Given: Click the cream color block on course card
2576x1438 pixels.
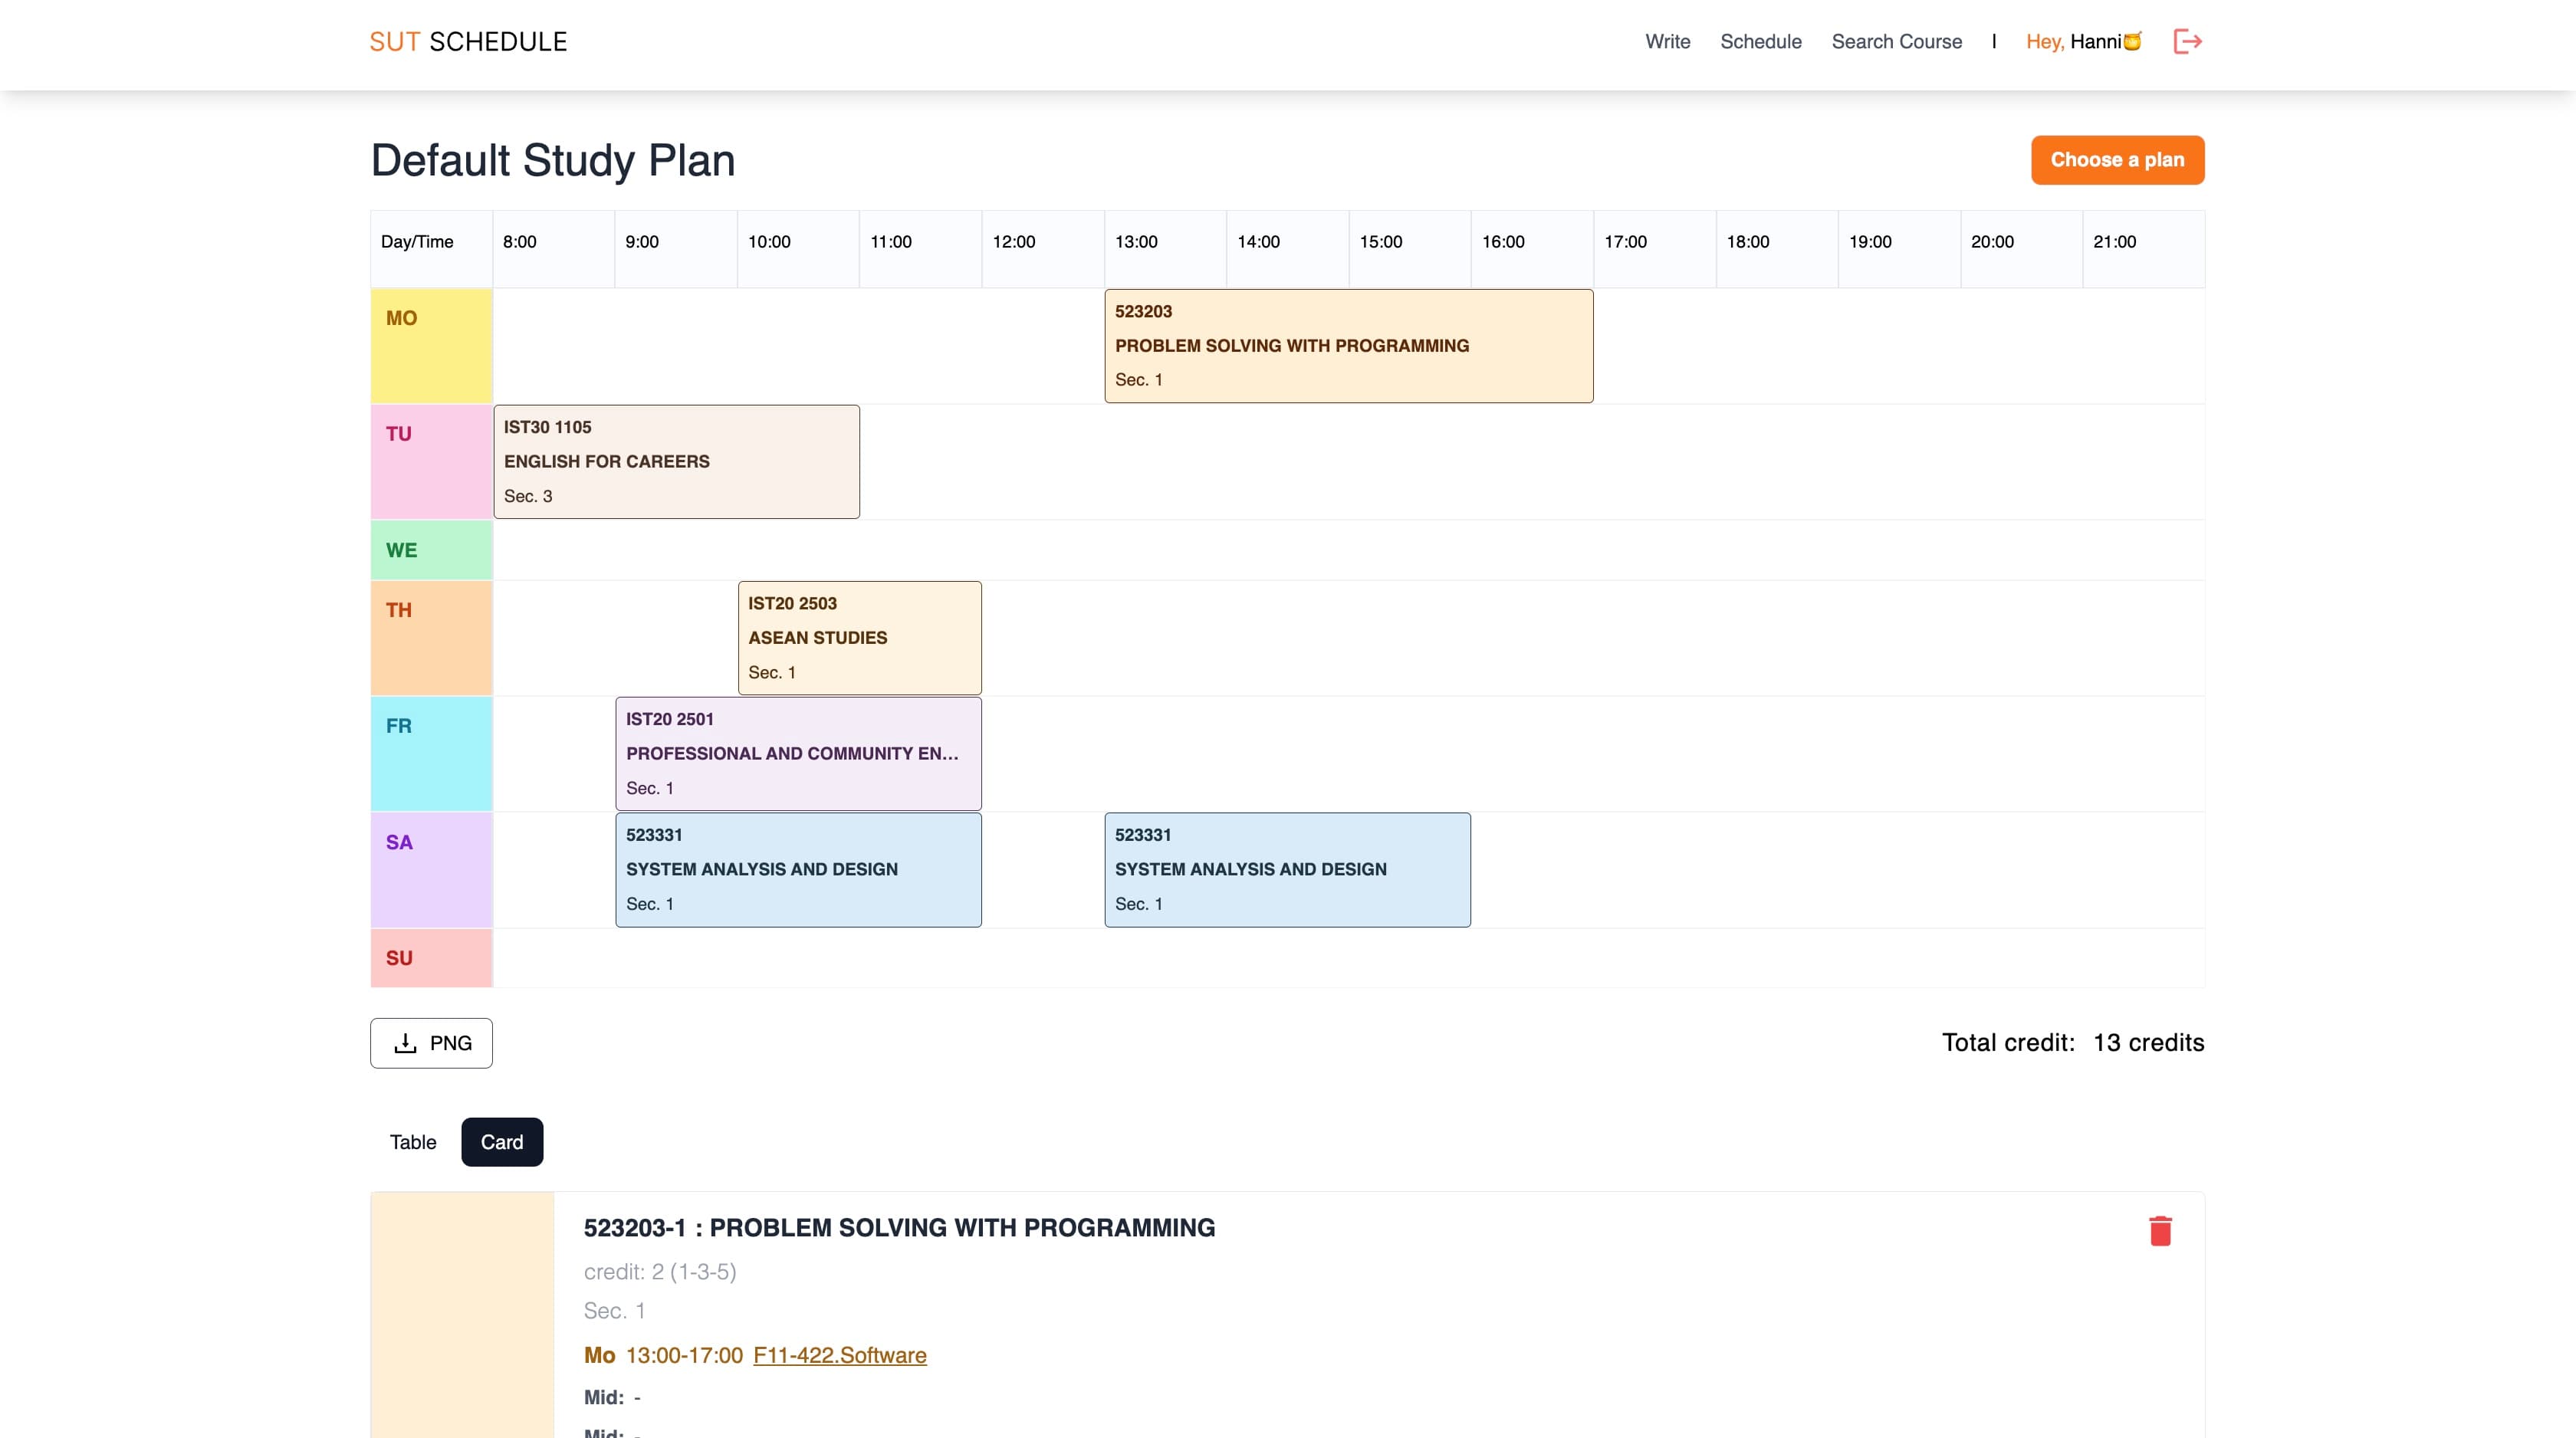Looking at the screenshot, I should coord(462,1314).
